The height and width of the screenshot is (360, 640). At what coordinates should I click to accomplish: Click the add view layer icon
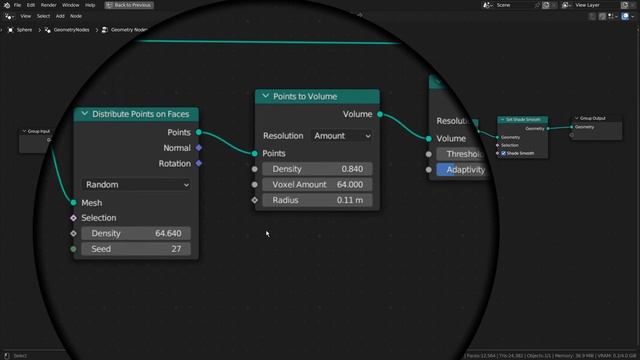(625, 5)
